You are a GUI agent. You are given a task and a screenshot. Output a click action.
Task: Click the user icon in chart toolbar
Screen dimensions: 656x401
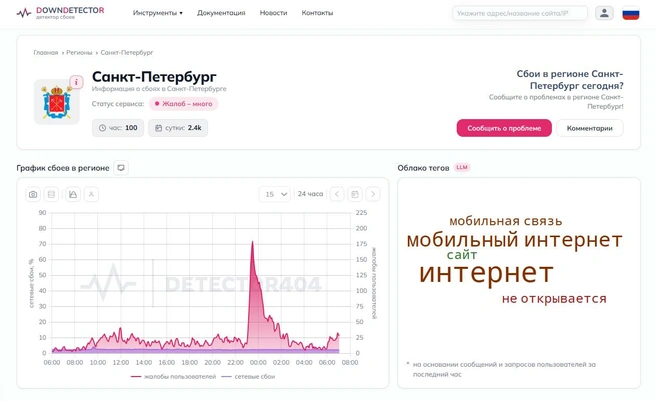click(91, 194)
